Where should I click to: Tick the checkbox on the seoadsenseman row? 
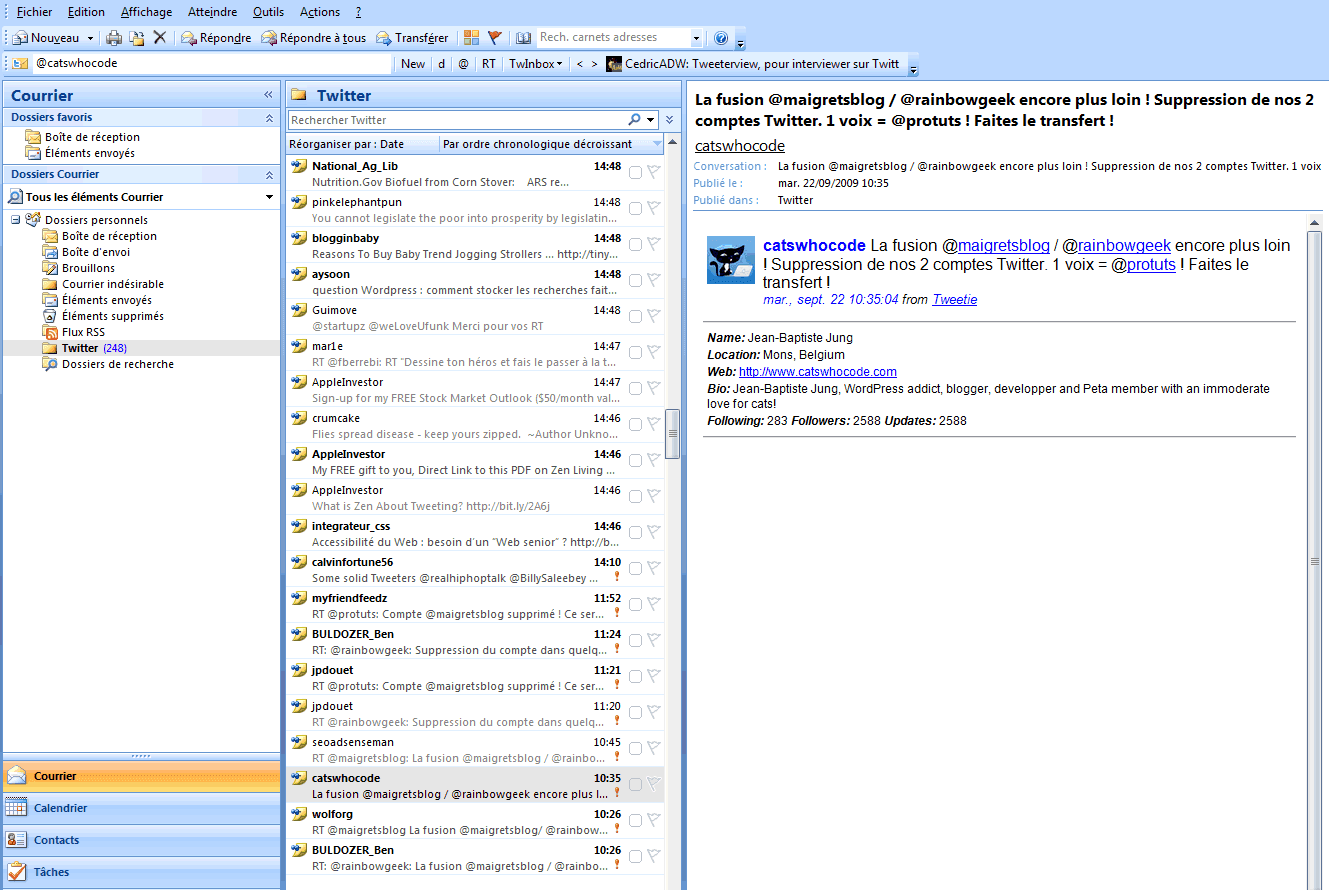coord(635,748)
